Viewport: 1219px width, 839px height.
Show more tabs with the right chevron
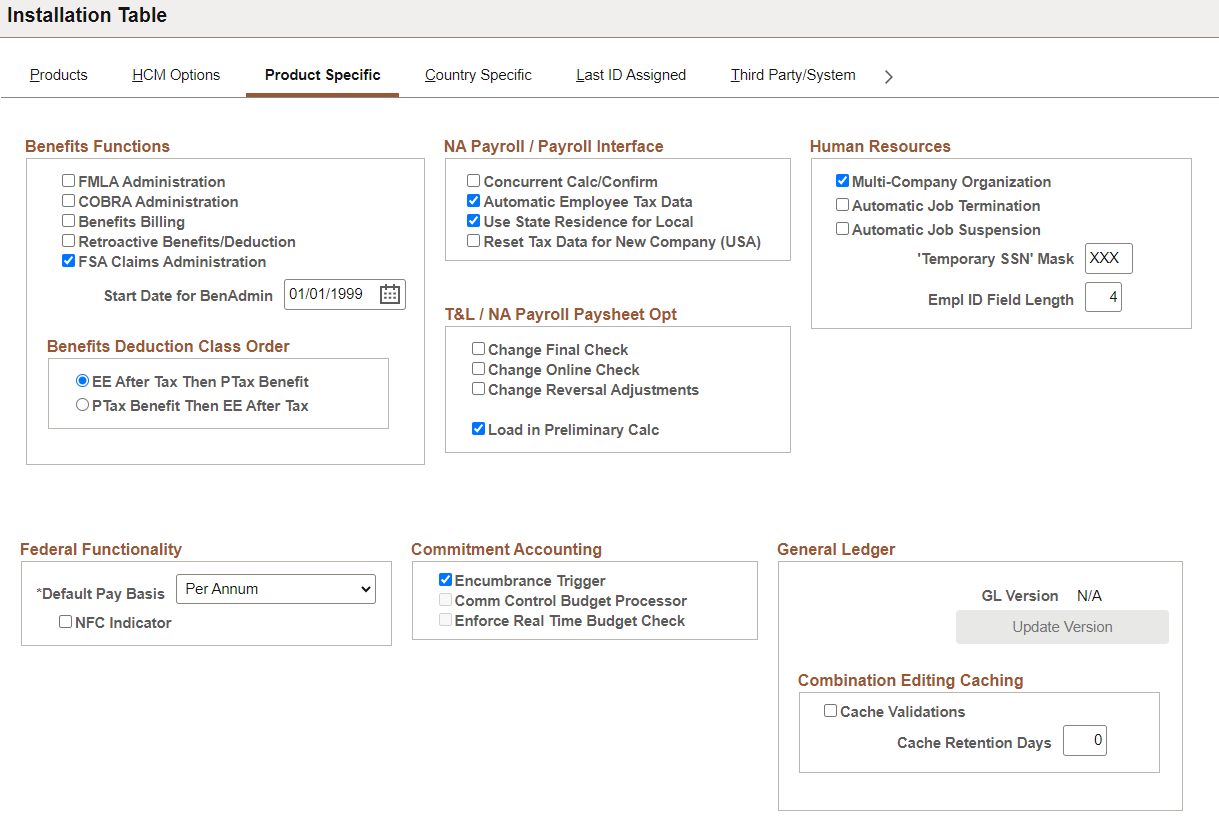[x=889, y=76]
